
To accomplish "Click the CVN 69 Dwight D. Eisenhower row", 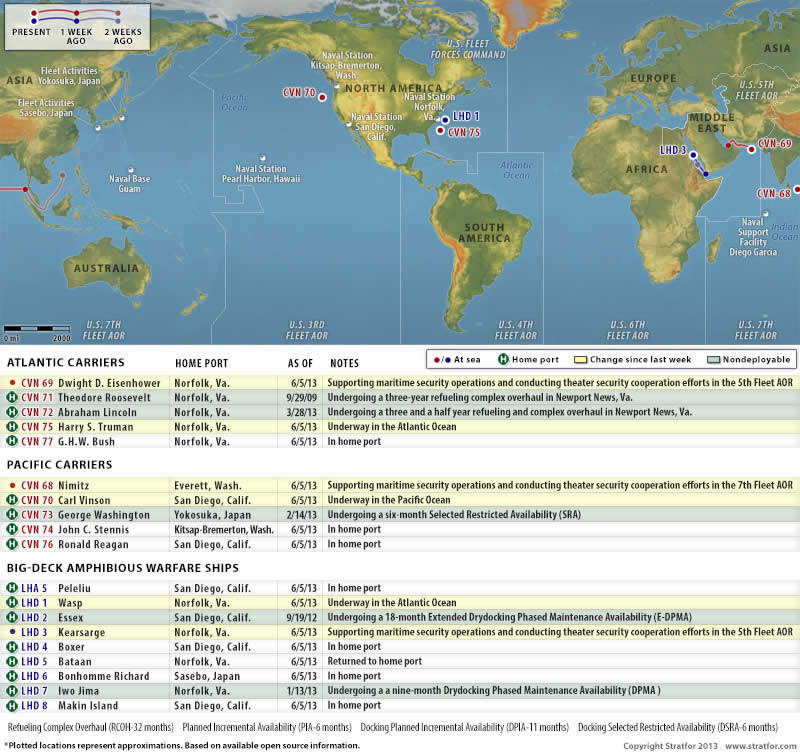I will tap(400, 383).
